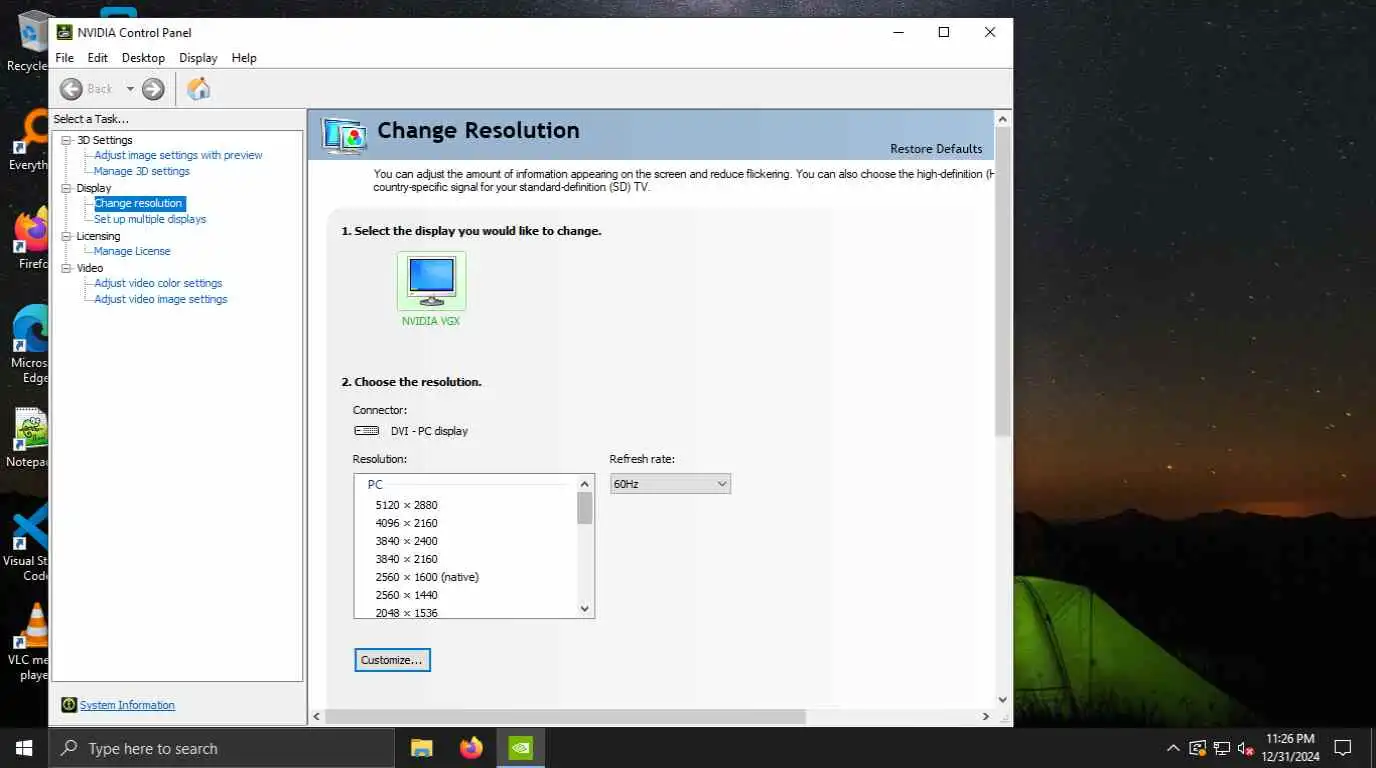Image resolution: width=1376 pixels, height=768 pixels.
Task: Go to the Home page icon
Action: pos(199,89)
